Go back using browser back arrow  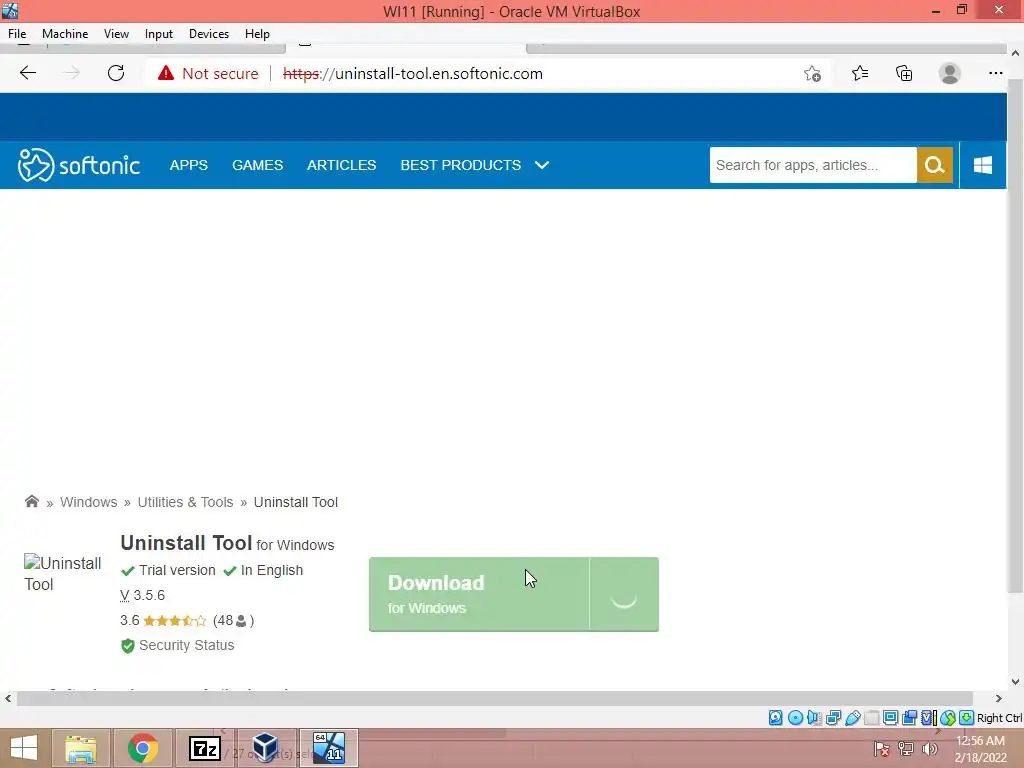point(28,73)
